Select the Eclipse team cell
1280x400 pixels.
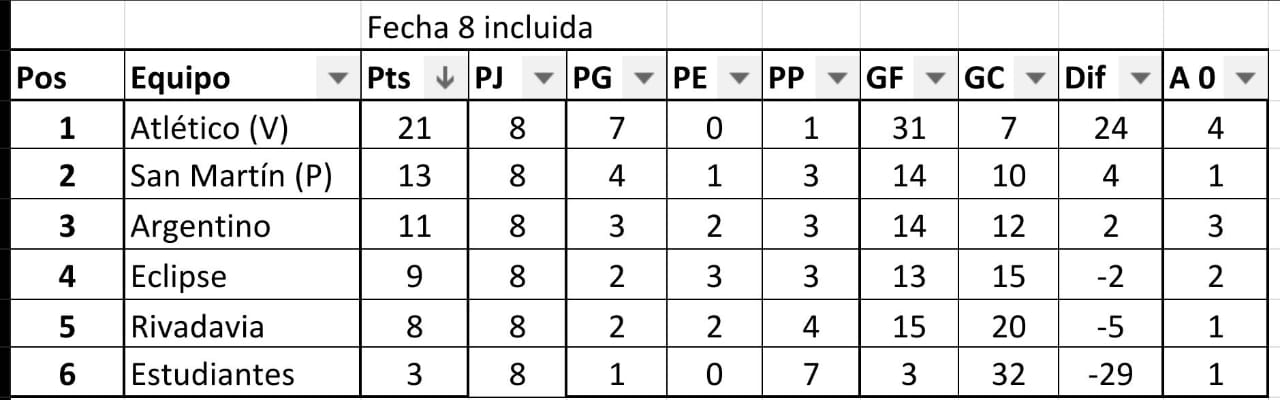pos(243,276)
